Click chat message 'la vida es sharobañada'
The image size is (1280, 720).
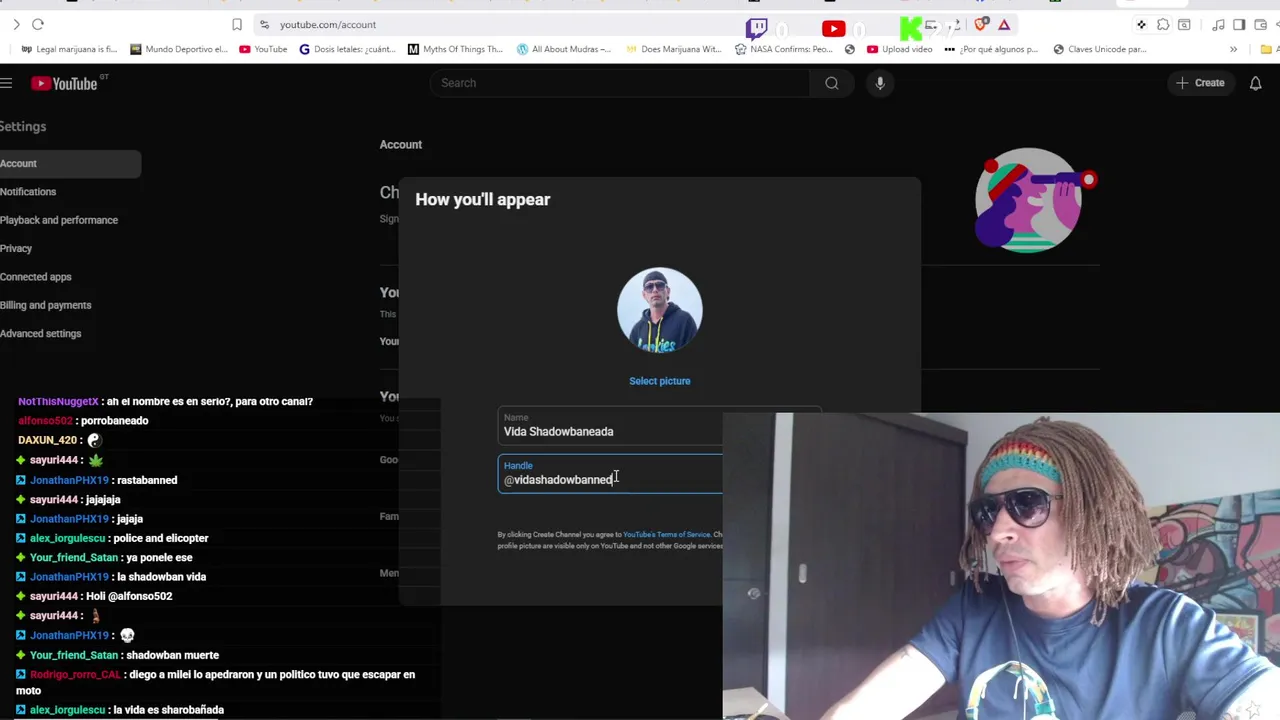point(168,710)
